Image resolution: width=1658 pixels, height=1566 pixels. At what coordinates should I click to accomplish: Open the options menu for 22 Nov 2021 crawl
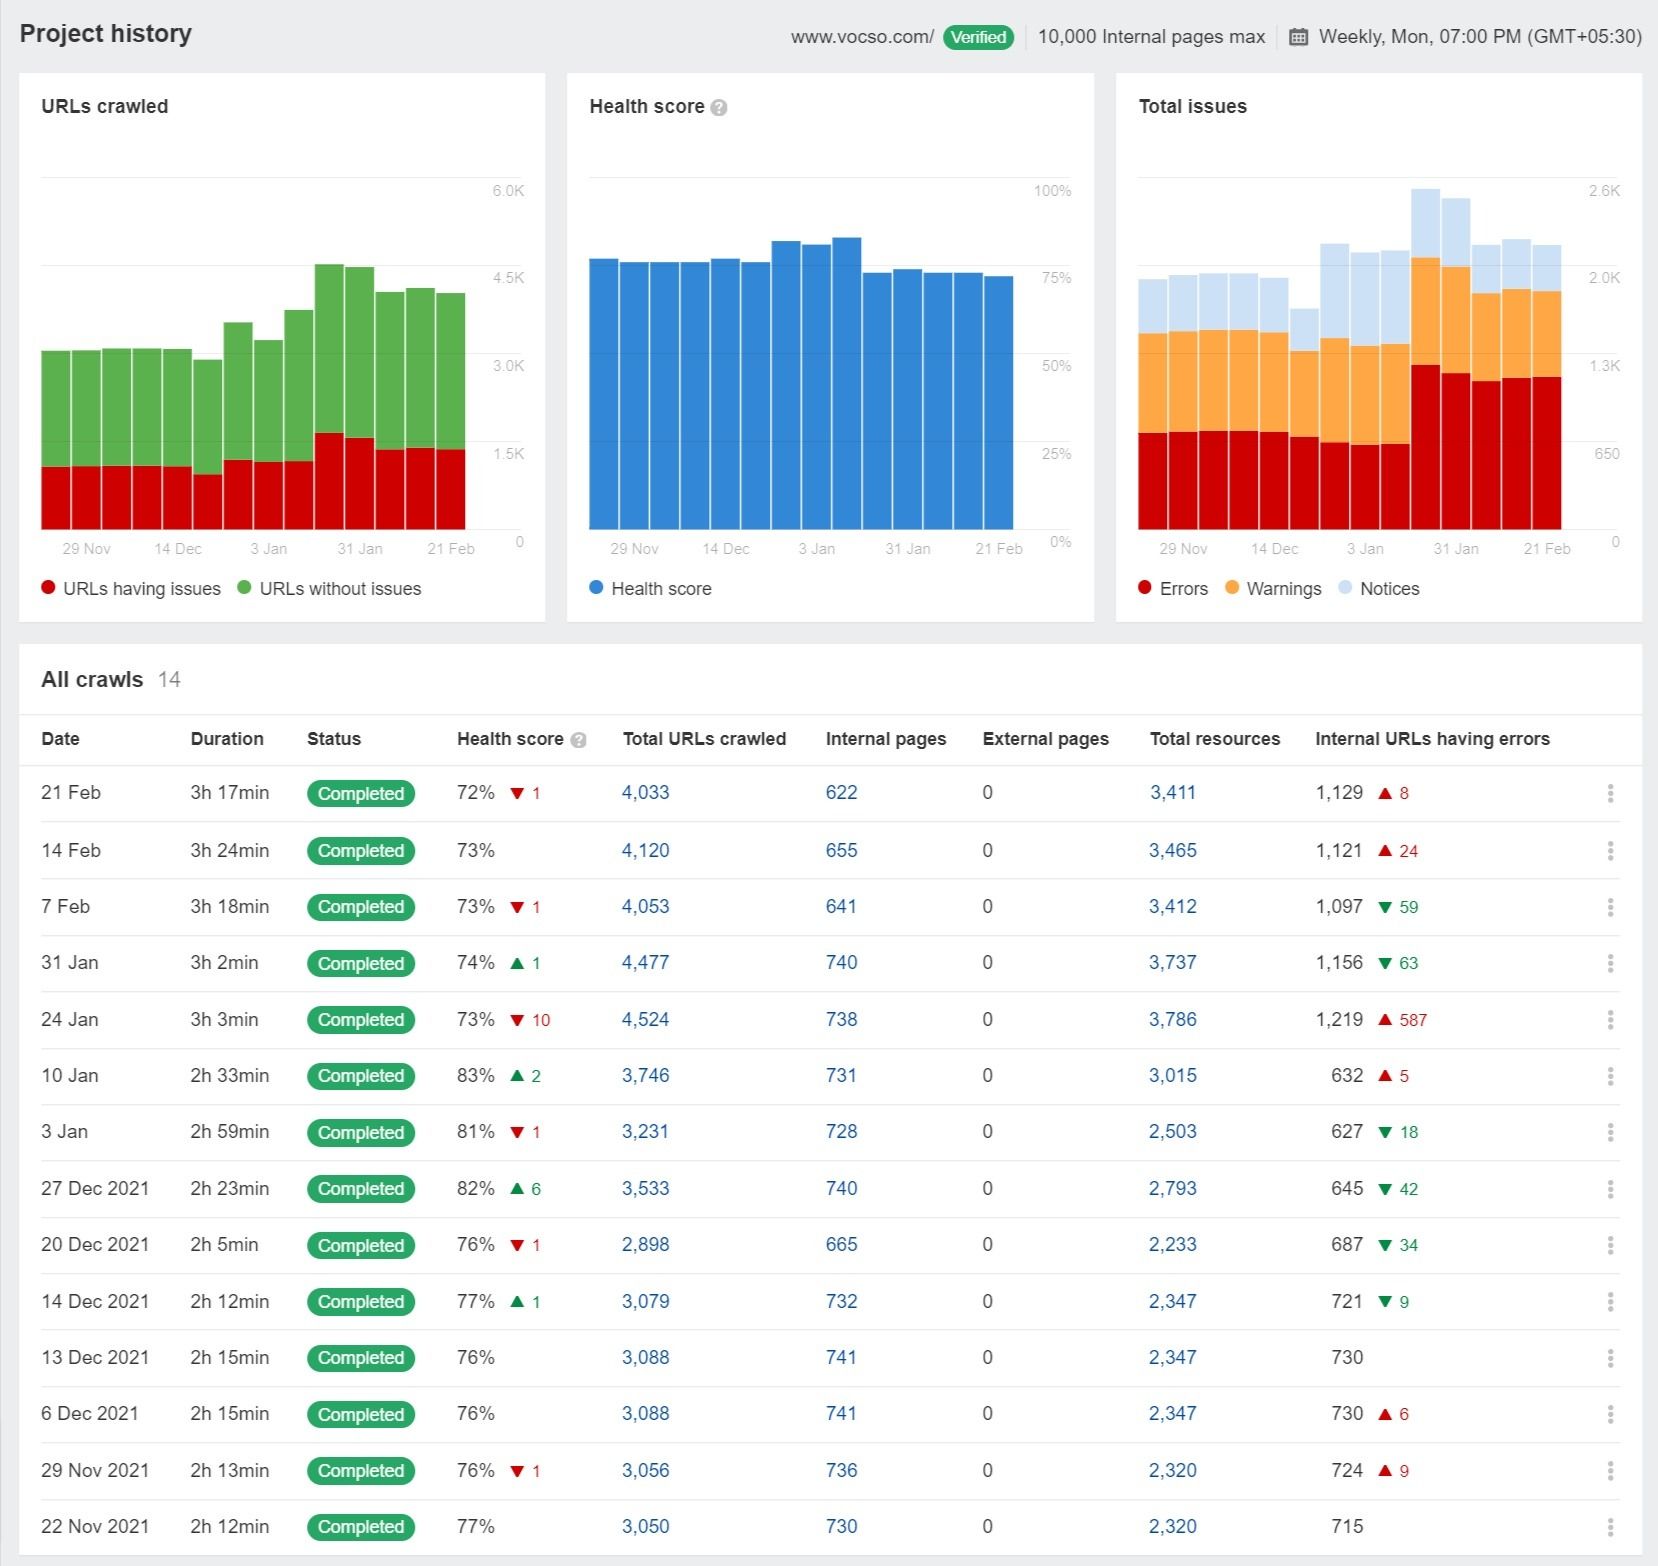coord(1609,1527)
